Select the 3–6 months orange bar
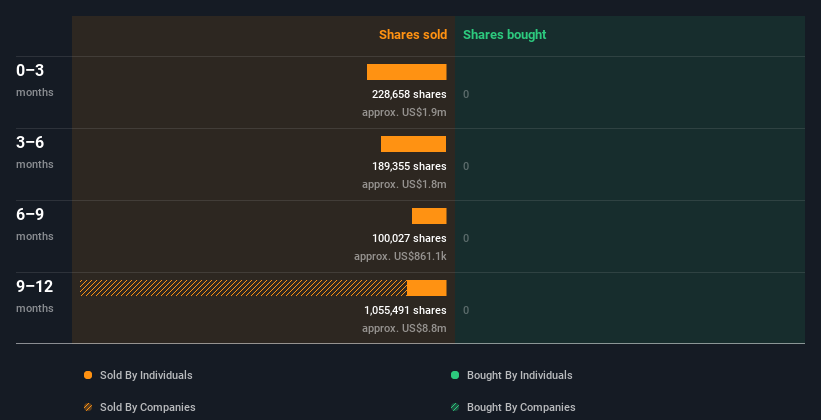This screenshot has width=821, height=420. 414,144
